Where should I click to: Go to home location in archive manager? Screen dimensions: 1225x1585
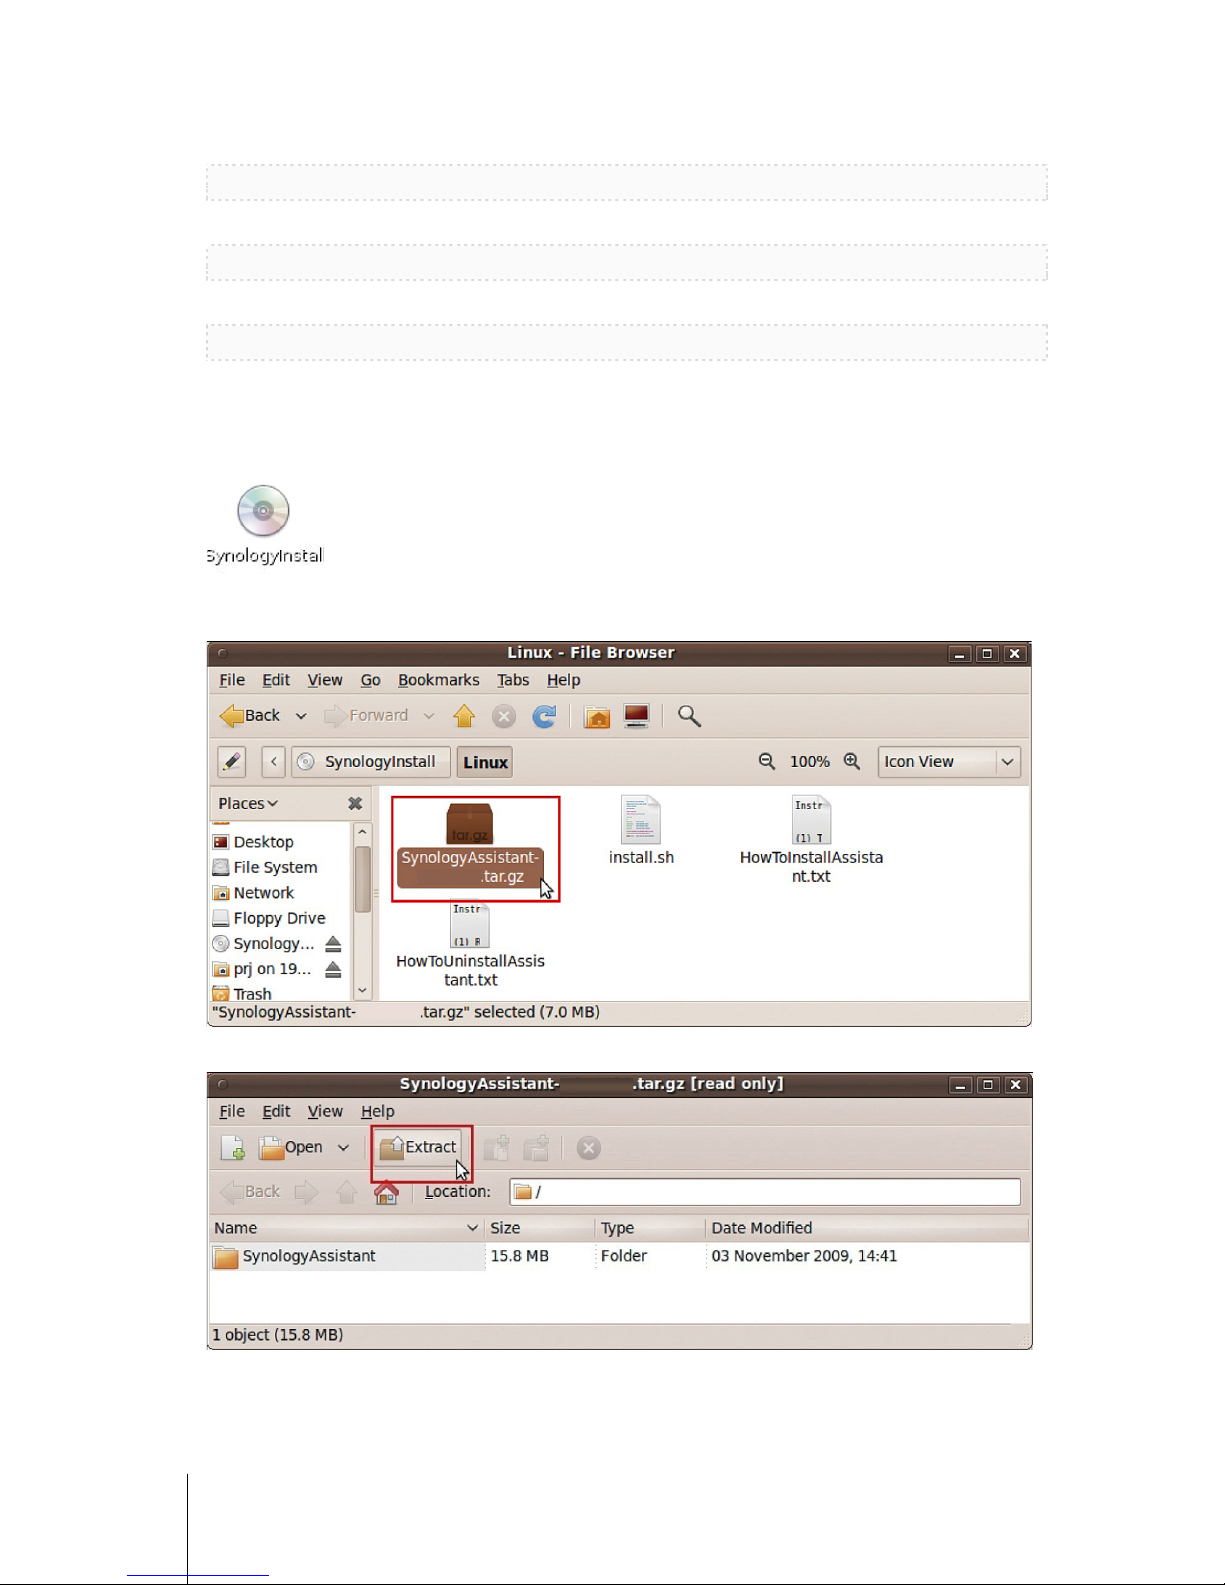386,1192
